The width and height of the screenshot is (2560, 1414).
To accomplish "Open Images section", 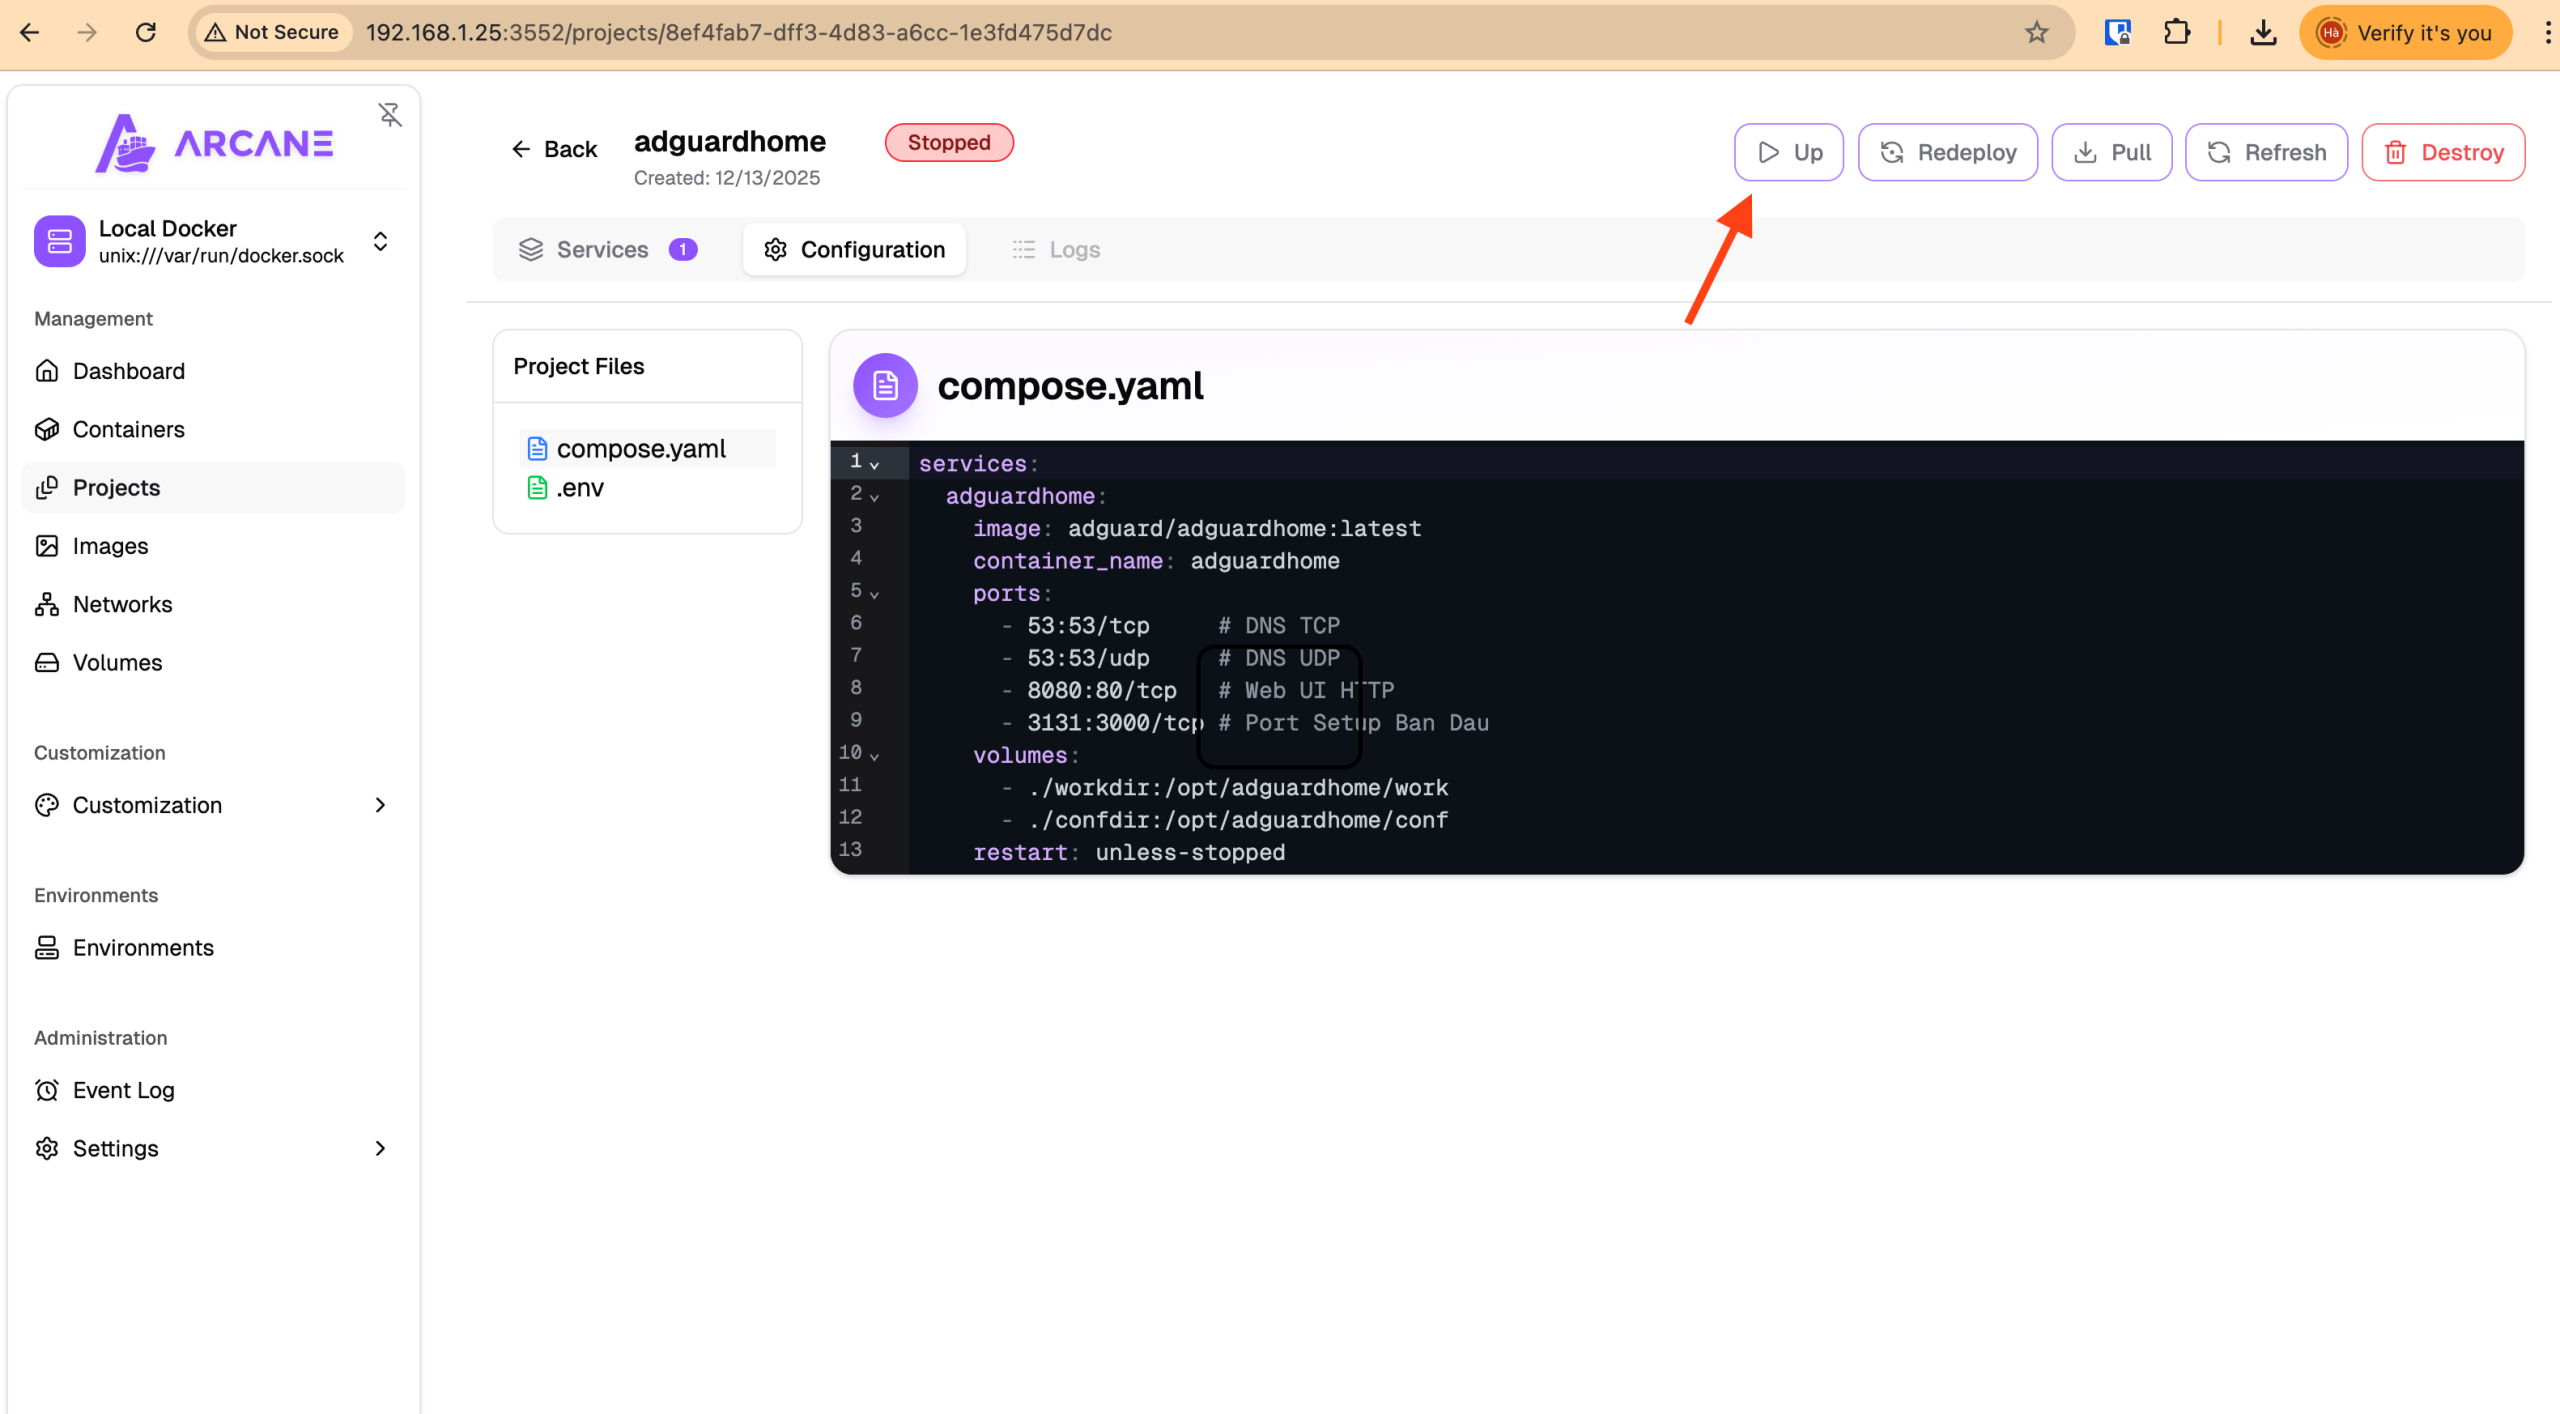I will pos(110,546).
